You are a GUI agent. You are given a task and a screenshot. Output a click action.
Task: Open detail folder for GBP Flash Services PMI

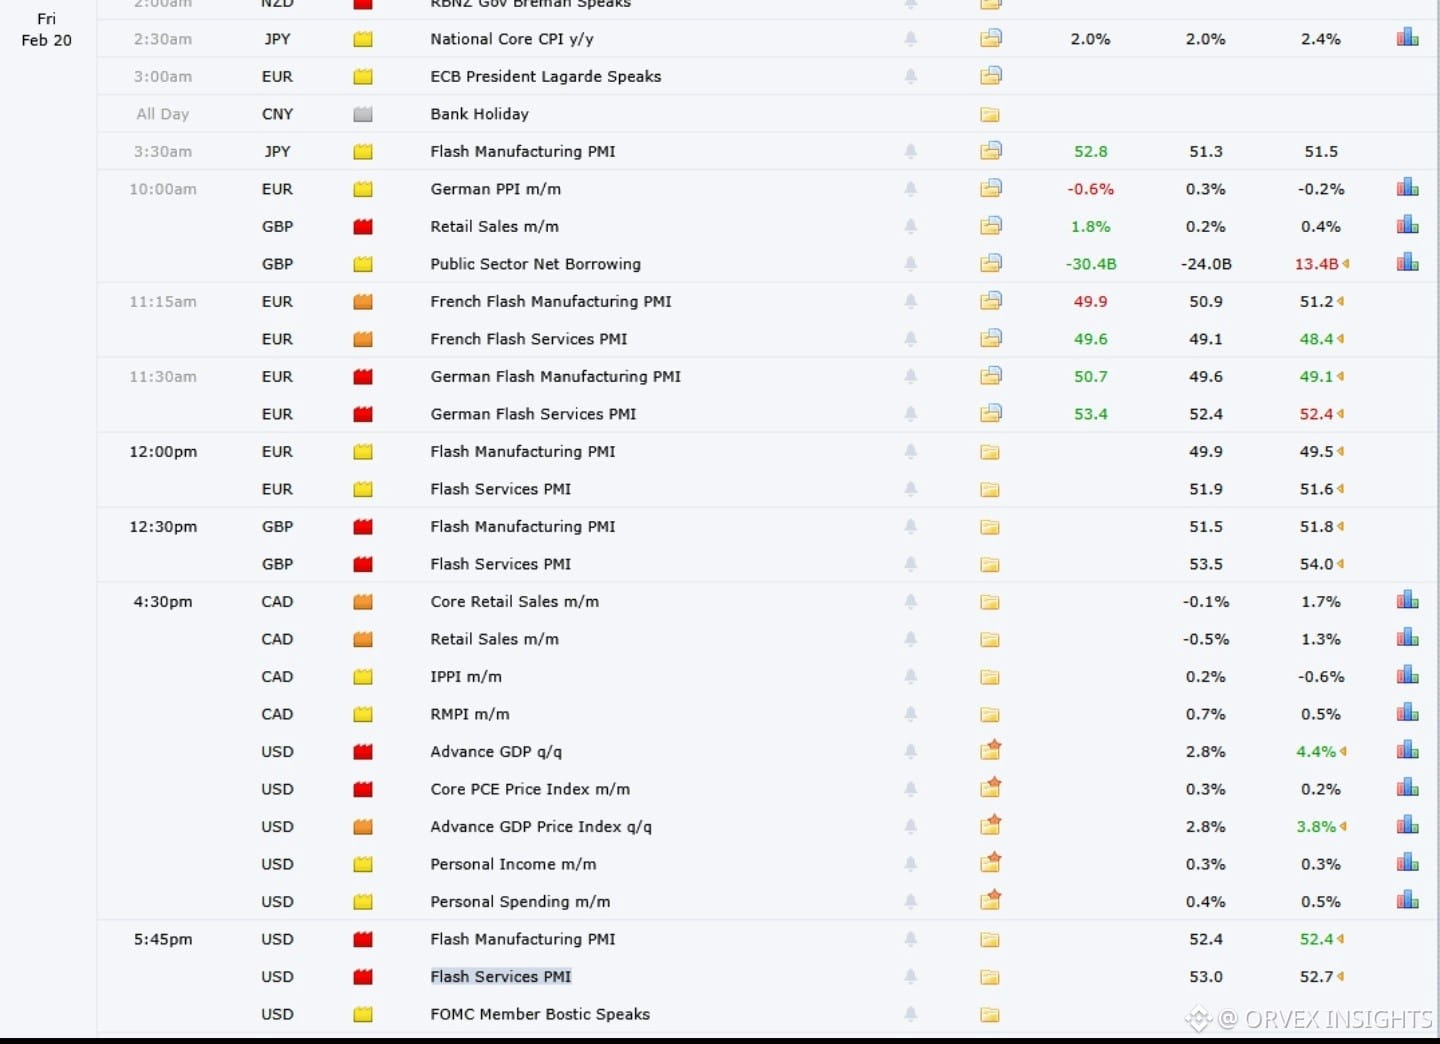click(990, 564)
